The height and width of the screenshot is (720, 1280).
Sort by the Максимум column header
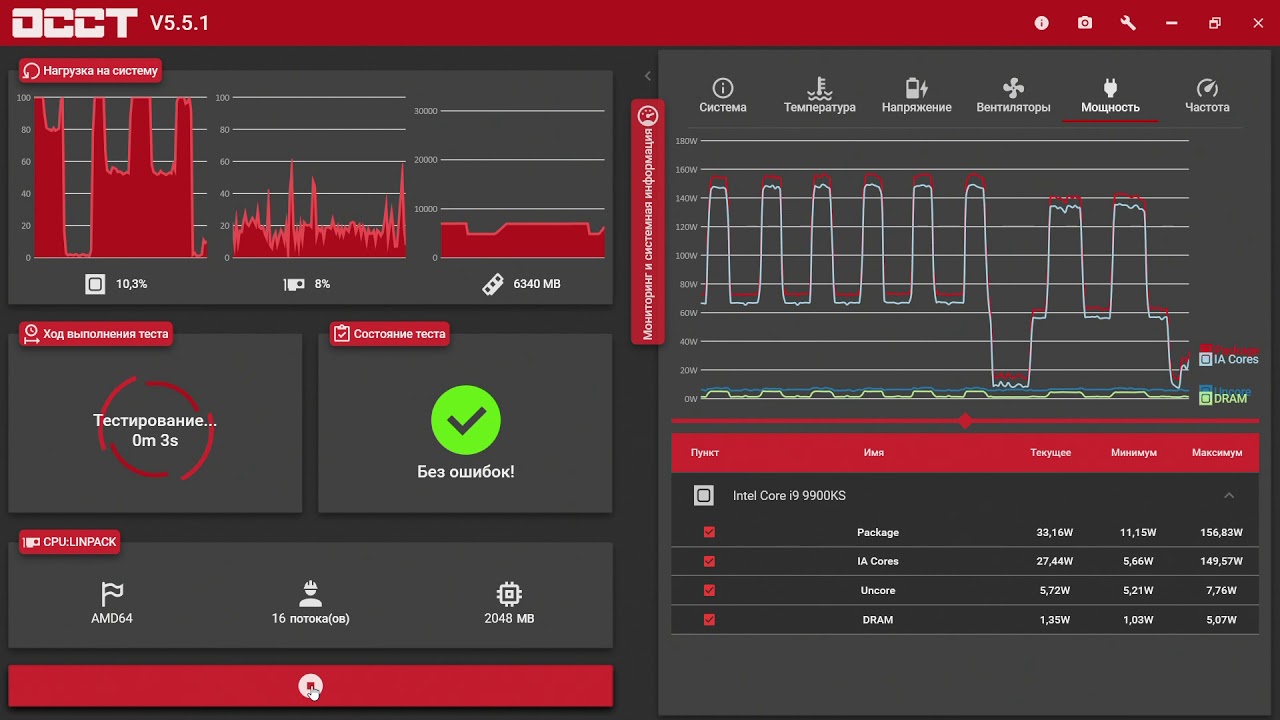coord(1217,453)
